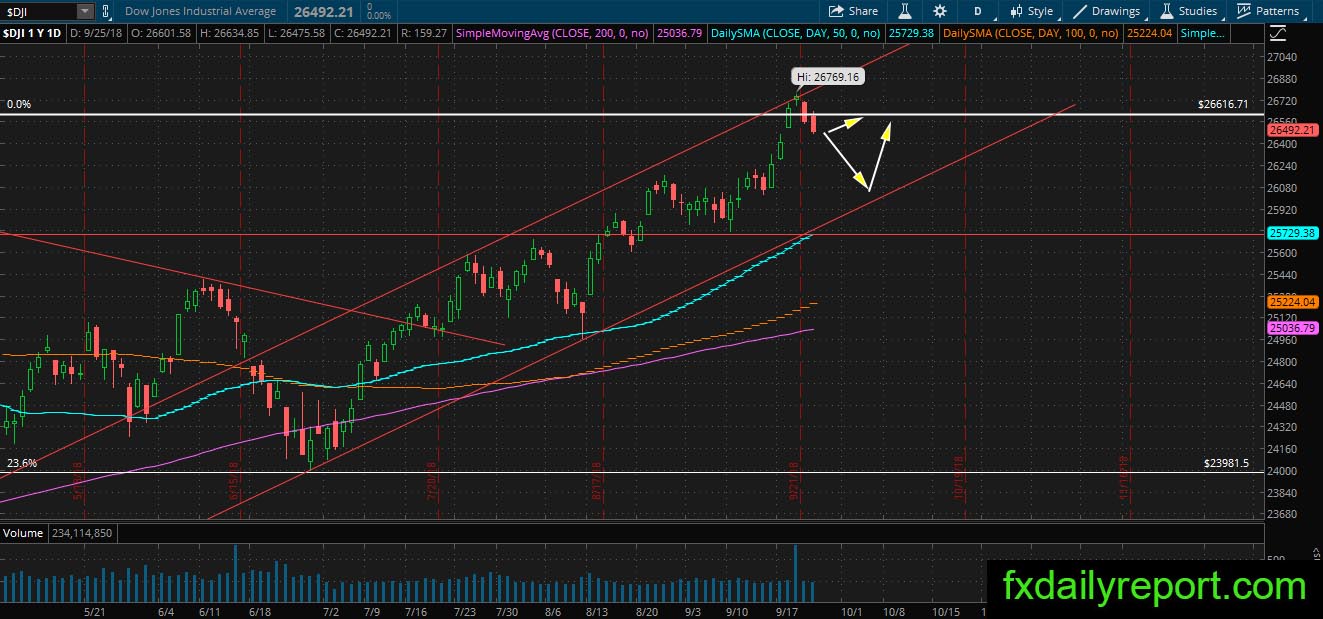Click the icon right of the symbol dropdown
Viewport: 1323px width, 619px height.
(x=107, y=11)
